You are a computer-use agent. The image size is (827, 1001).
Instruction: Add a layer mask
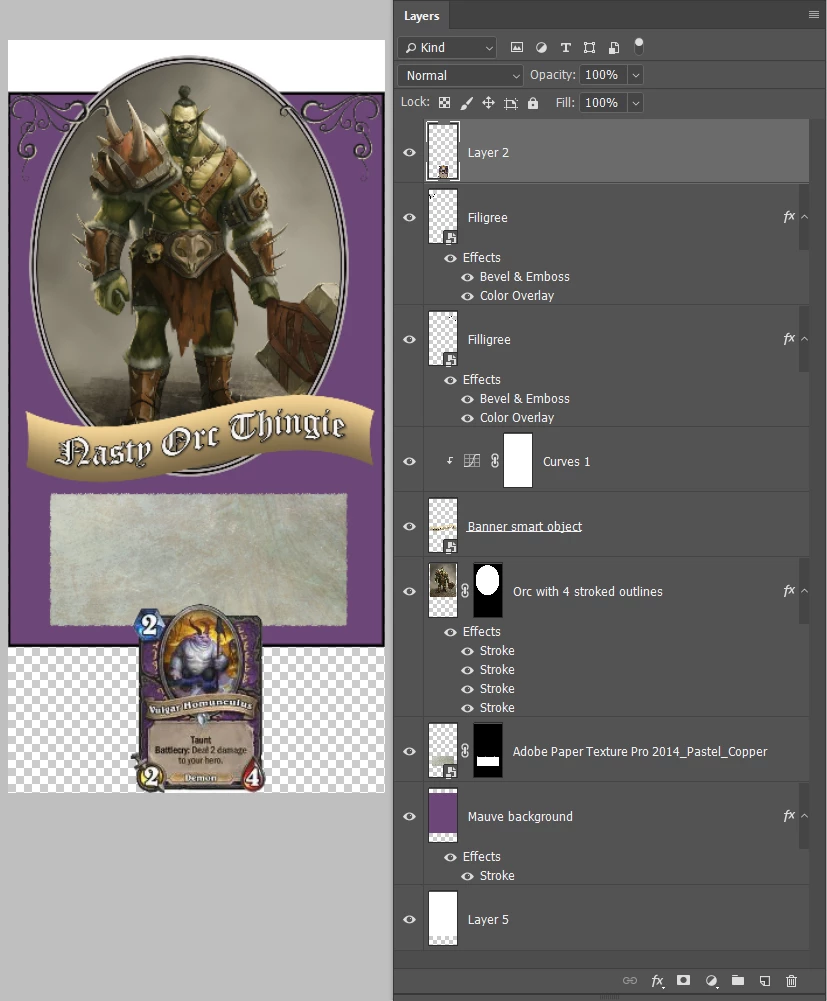point(683,980)
